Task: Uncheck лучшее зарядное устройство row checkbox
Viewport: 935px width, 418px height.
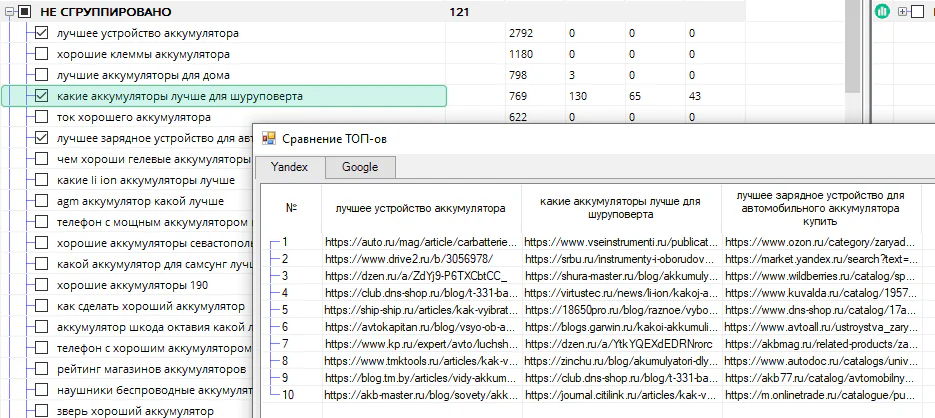Action: (x=41, y=138)
